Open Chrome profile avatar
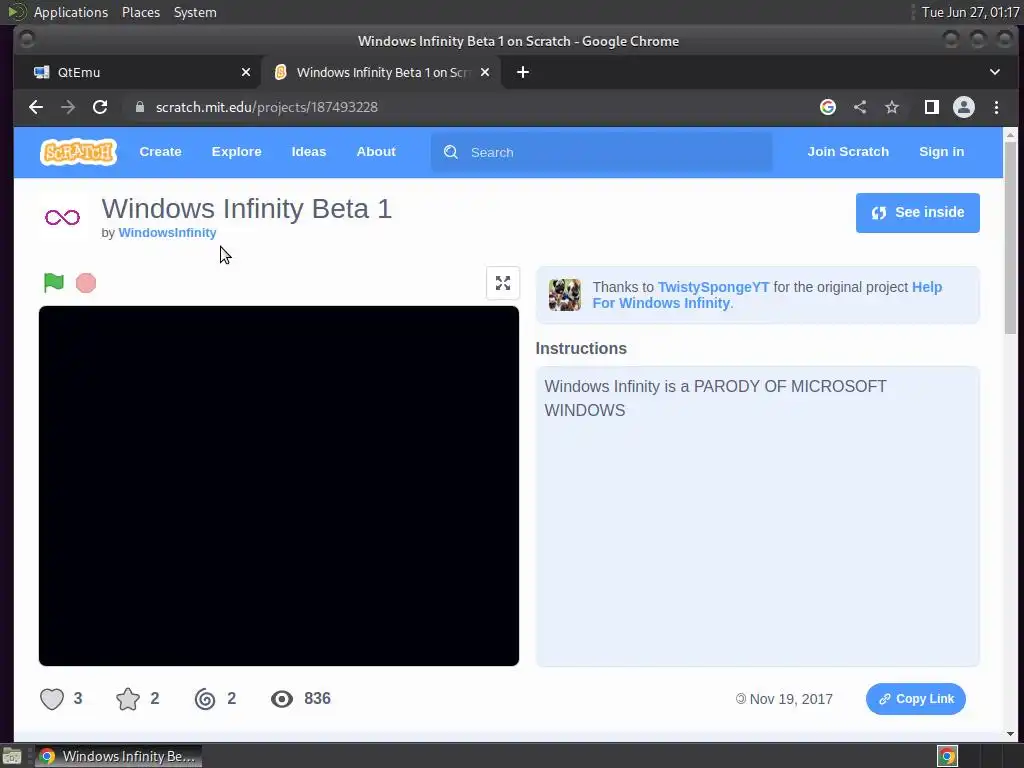The width and height of the screenshot is (1024, 768). coord(964,107)
